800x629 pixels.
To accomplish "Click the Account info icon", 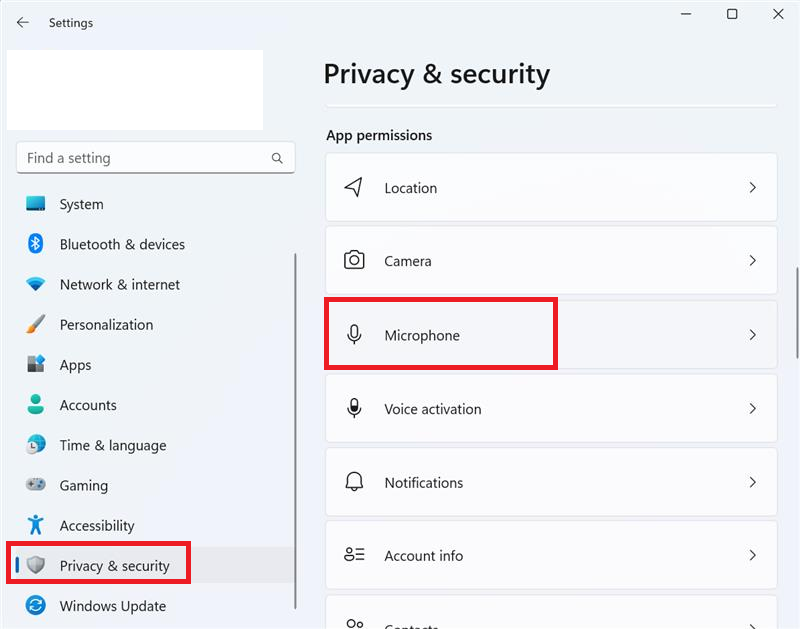I will 354,555.
